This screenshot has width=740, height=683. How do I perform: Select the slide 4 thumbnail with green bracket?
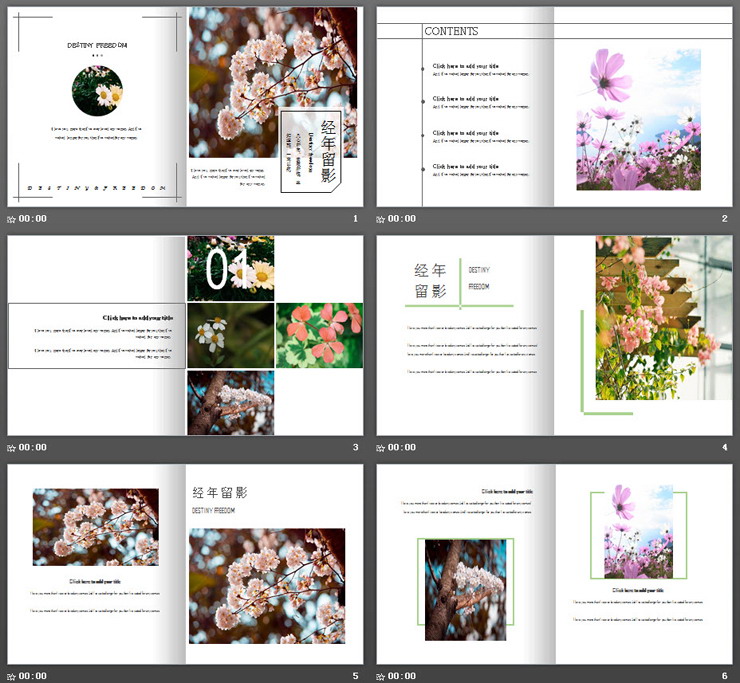coord(554,335)
